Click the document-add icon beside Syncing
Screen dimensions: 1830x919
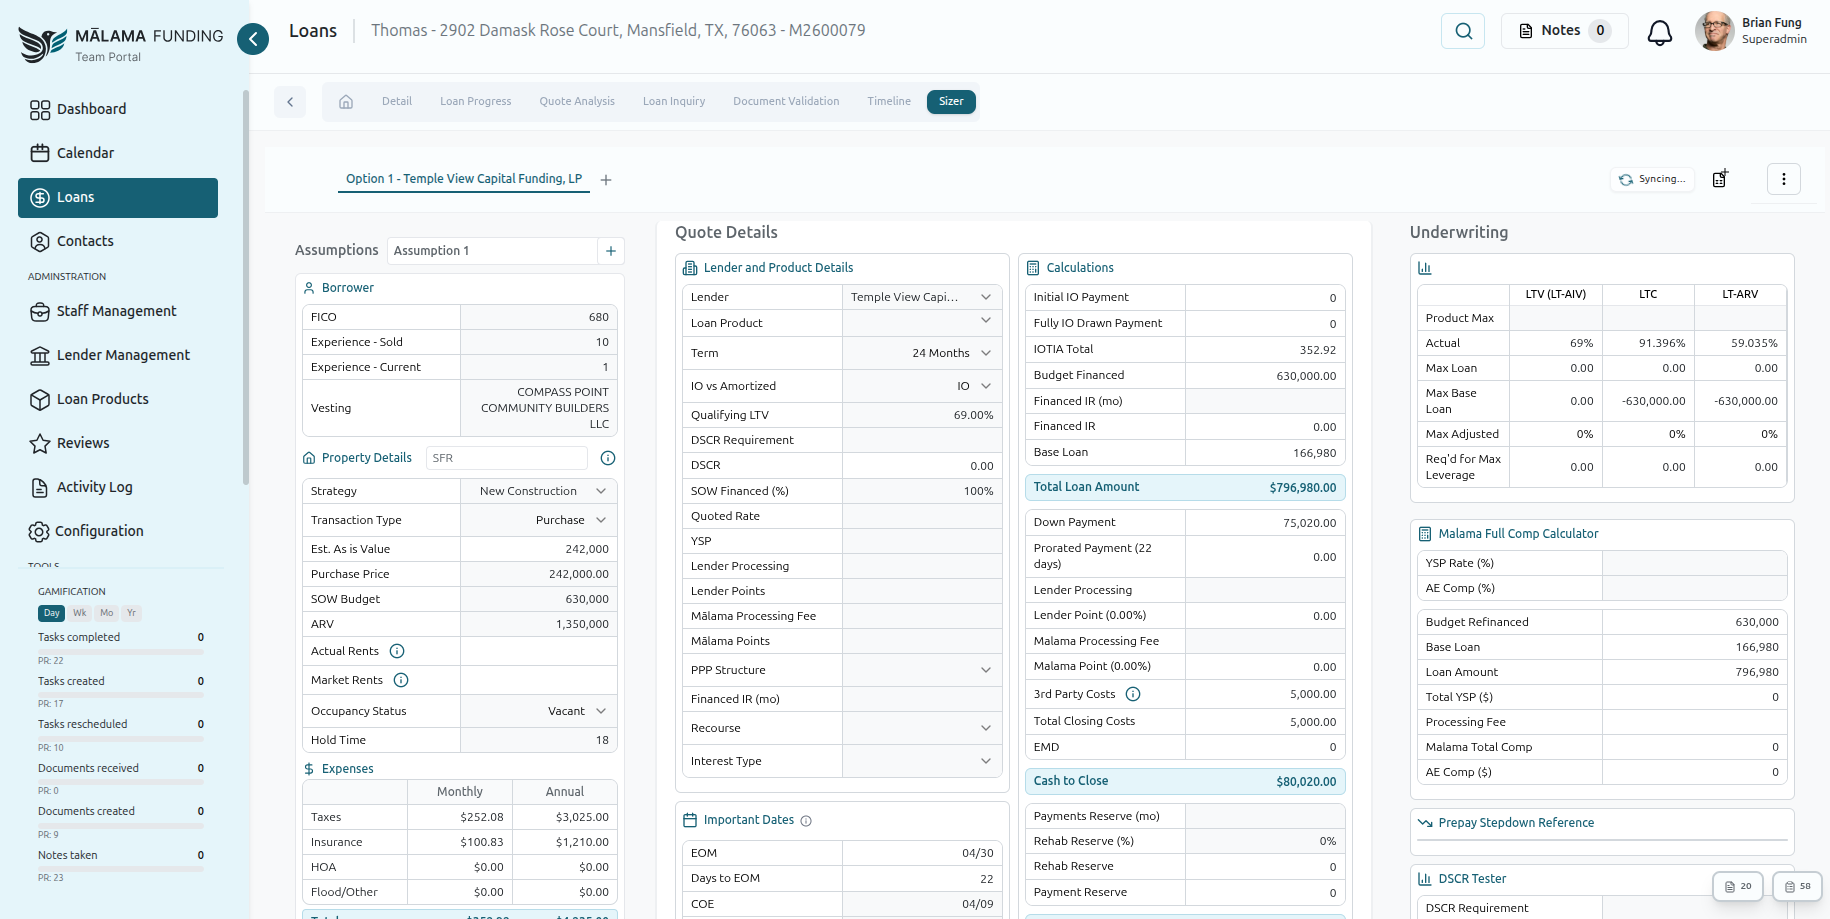point(1721,178)
